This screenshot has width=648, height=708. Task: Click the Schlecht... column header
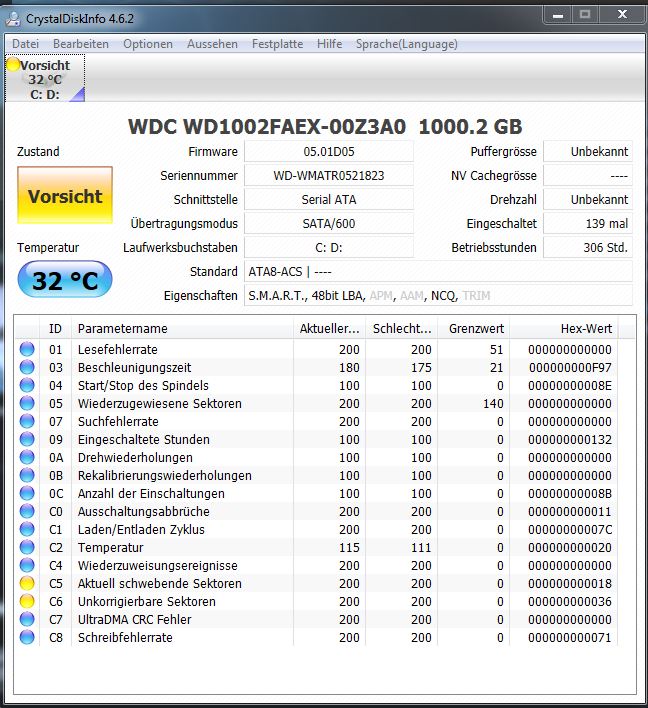click(x=401, y=329)
